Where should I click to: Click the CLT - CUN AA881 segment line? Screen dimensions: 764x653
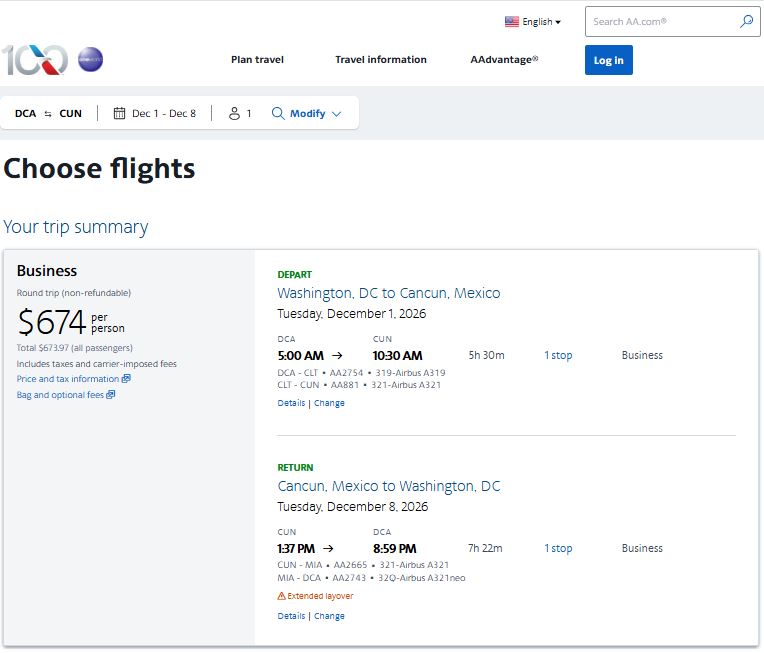359,385
